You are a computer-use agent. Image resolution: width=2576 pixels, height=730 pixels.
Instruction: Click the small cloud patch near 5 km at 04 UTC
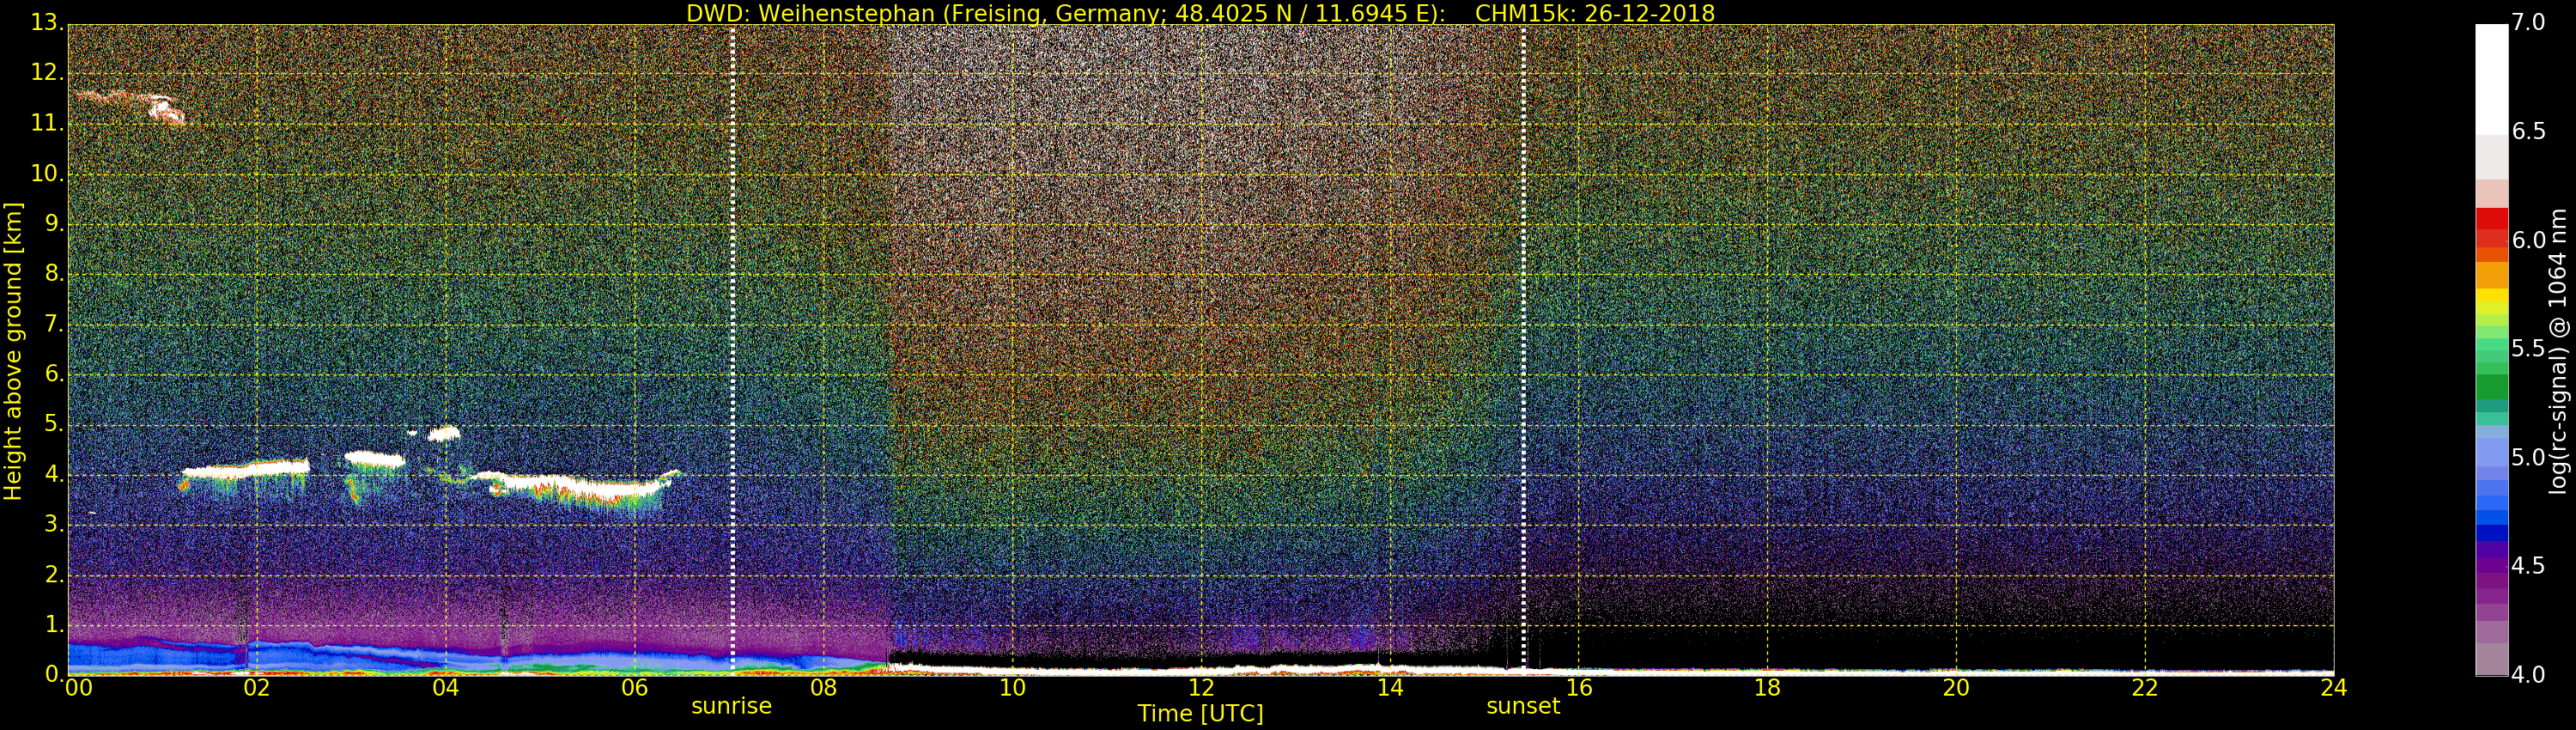[x=443, y=433]
